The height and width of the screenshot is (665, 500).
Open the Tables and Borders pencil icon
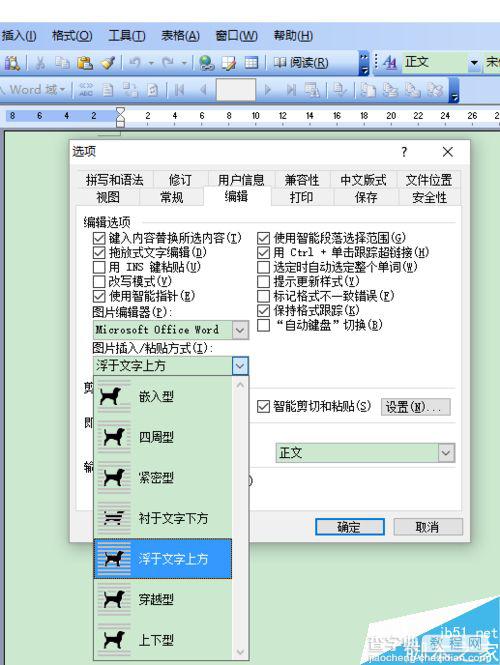pos(229,63)
